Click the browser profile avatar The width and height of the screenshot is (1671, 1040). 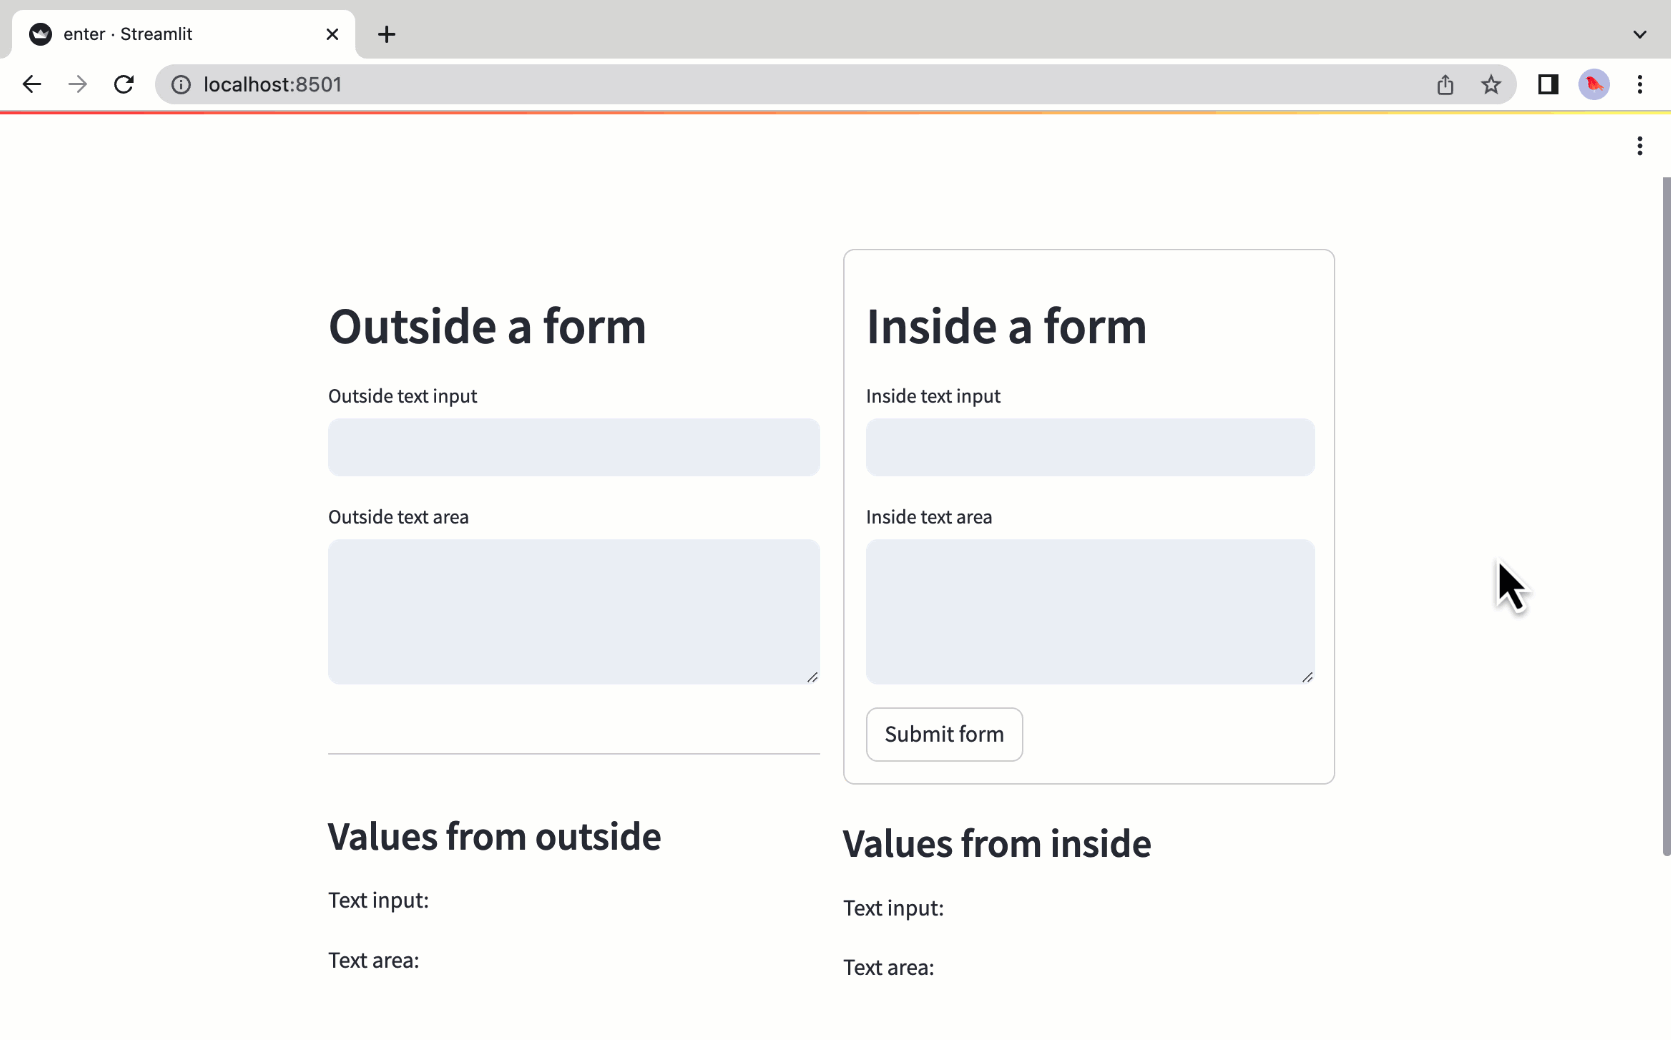coord(1594,84)
